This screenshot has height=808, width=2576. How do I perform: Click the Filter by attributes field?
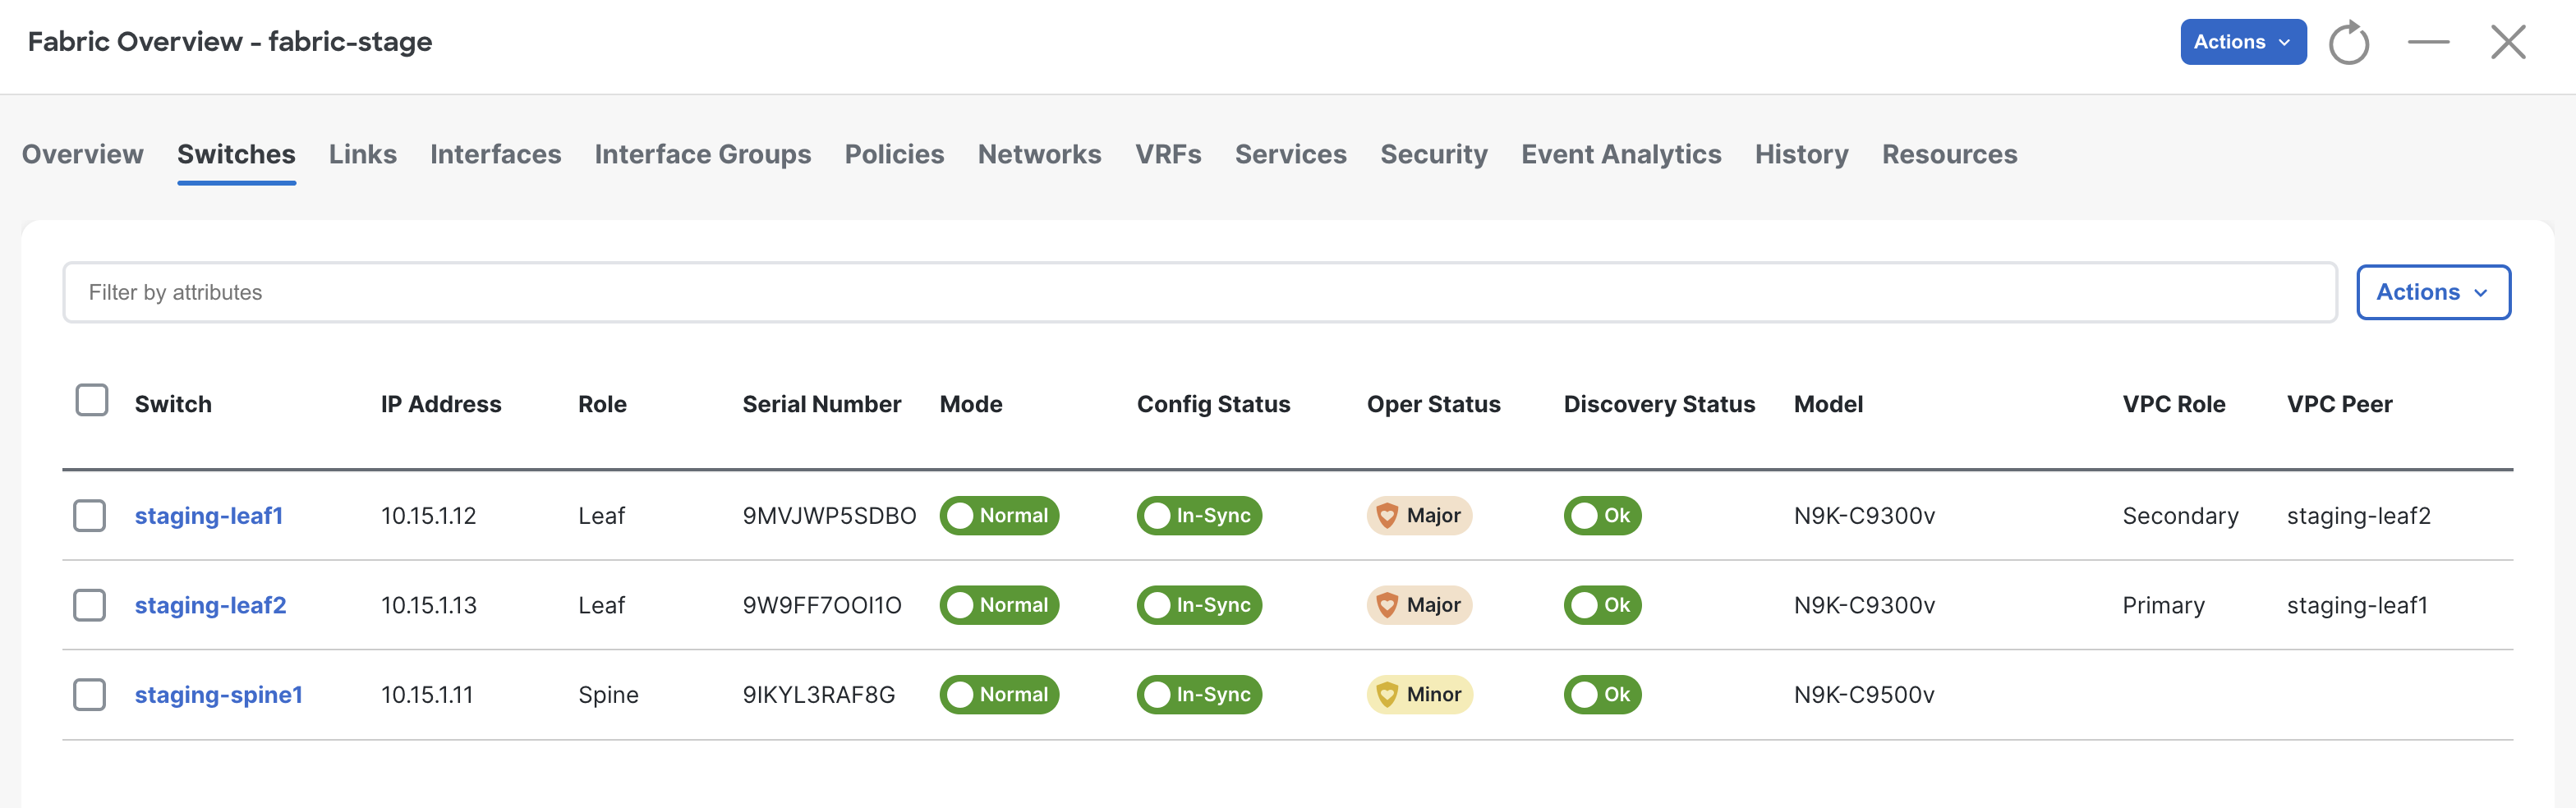1199,292
